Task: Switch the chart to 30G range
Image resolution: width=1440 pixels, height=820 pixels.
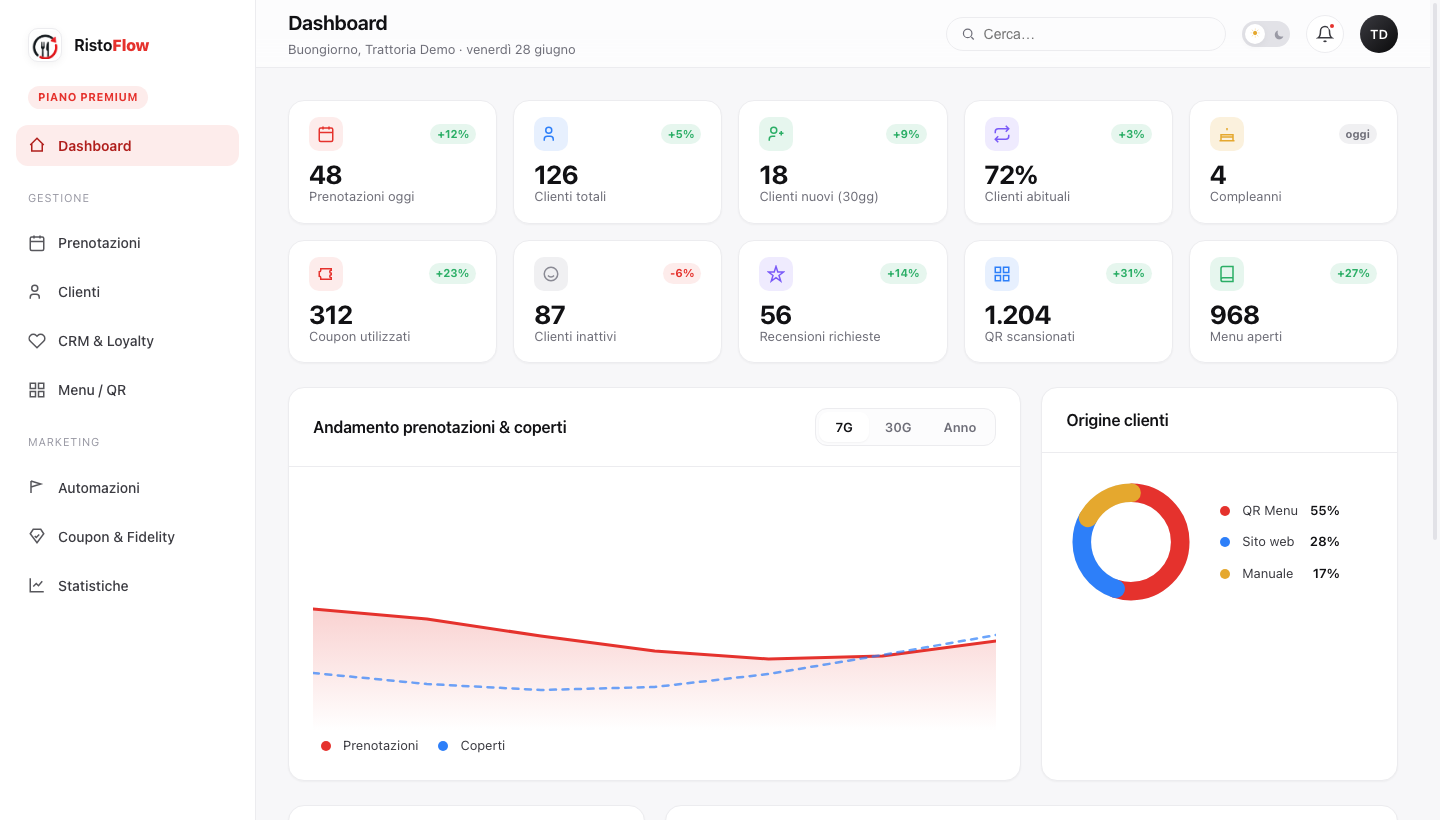Action: point(898,427)
